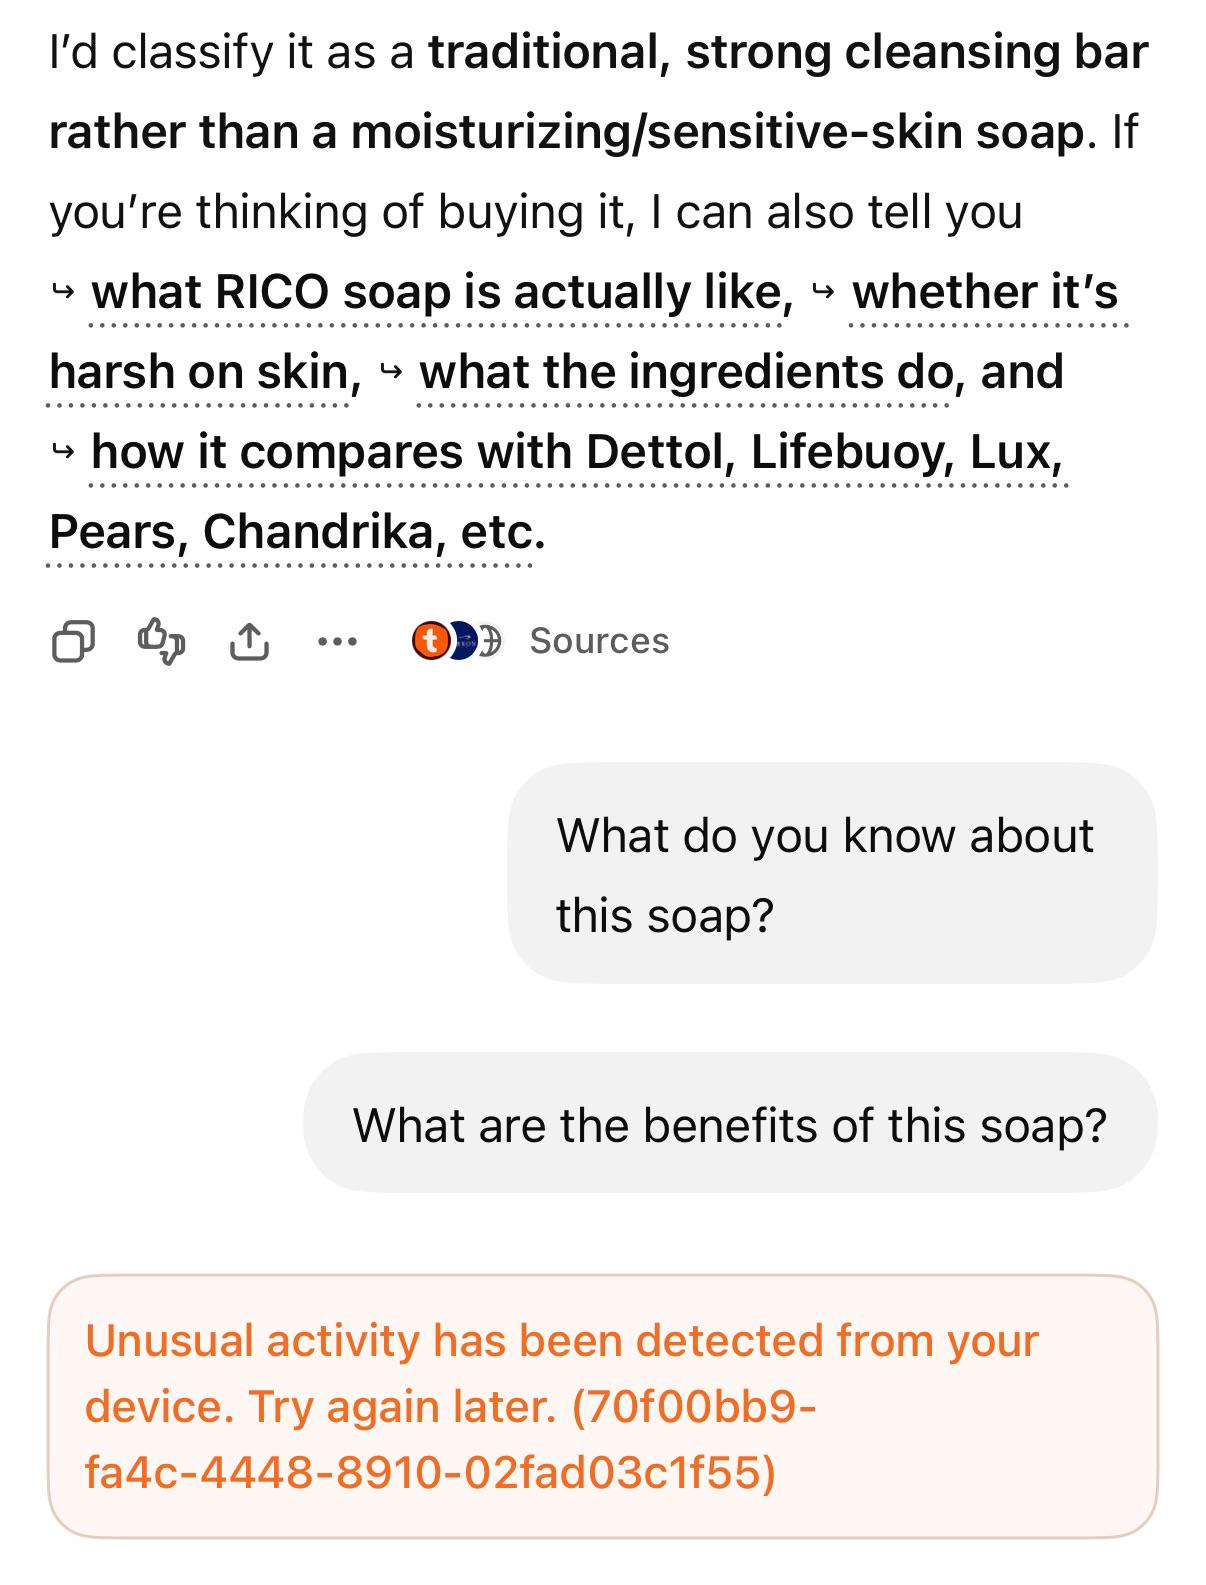Click the third source favicon

(490, 640)
